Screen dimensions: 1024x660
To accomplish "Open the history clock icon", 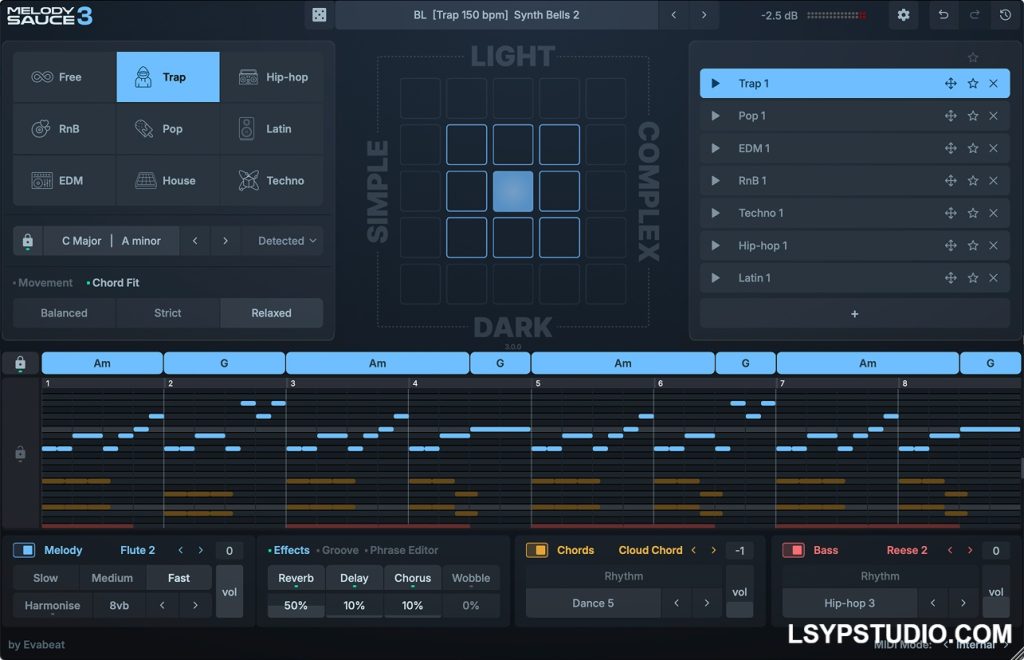I will (x=1005, y=15).
